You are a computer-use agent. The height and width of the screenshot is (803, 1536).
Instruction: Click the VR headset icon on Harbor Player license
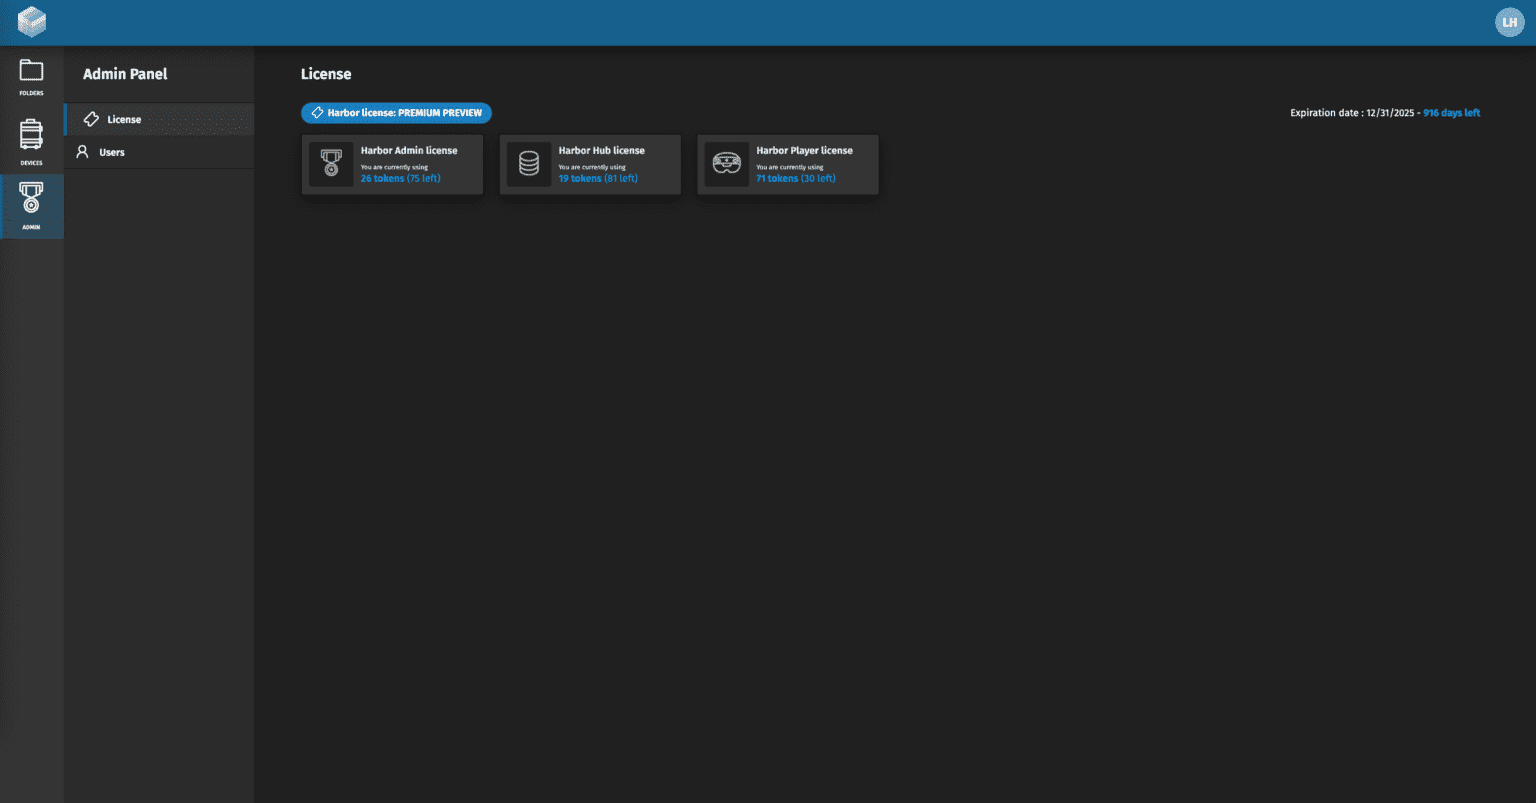click(726, 164)
